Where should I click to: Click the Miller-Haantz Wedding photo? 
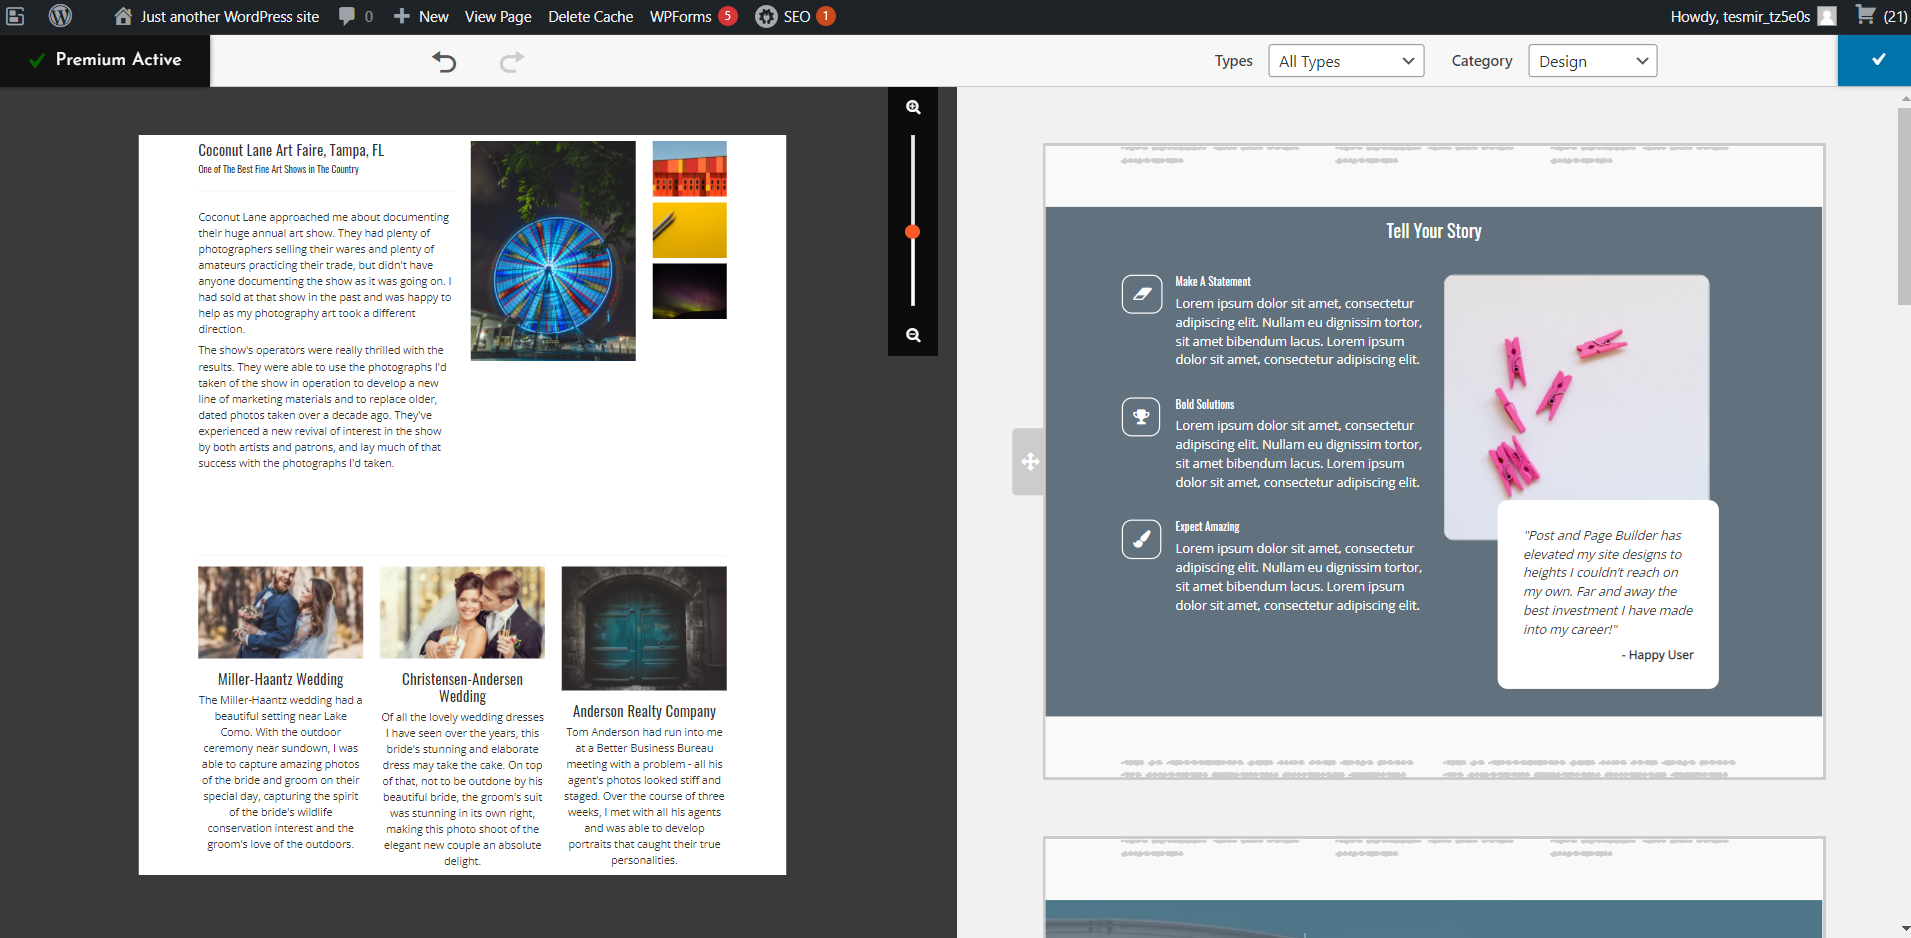(x=280, y=612)
